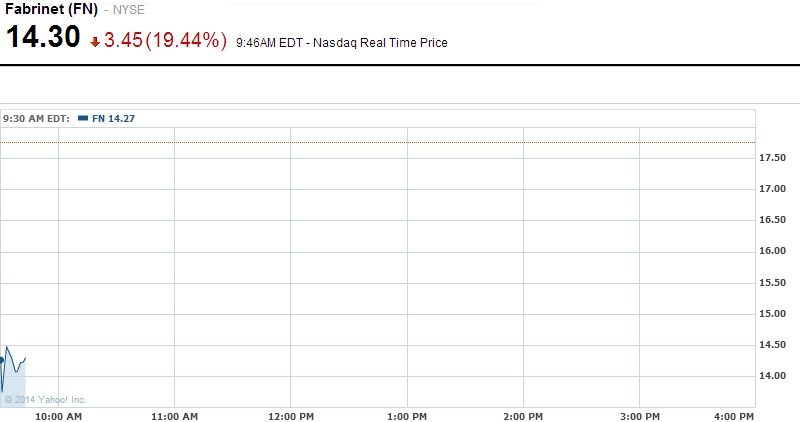Viewport: 800px width, 422px height.
Task: Click the 17.50 price axis label
Action: (775, 158)
